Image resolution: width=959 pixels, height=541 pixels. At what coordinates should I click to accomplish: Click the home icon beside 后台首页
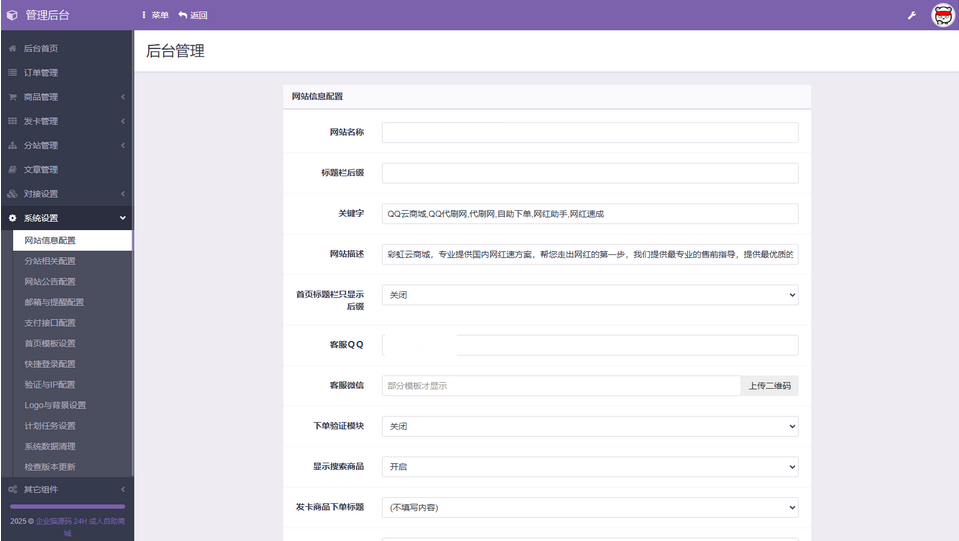(12, 48)
